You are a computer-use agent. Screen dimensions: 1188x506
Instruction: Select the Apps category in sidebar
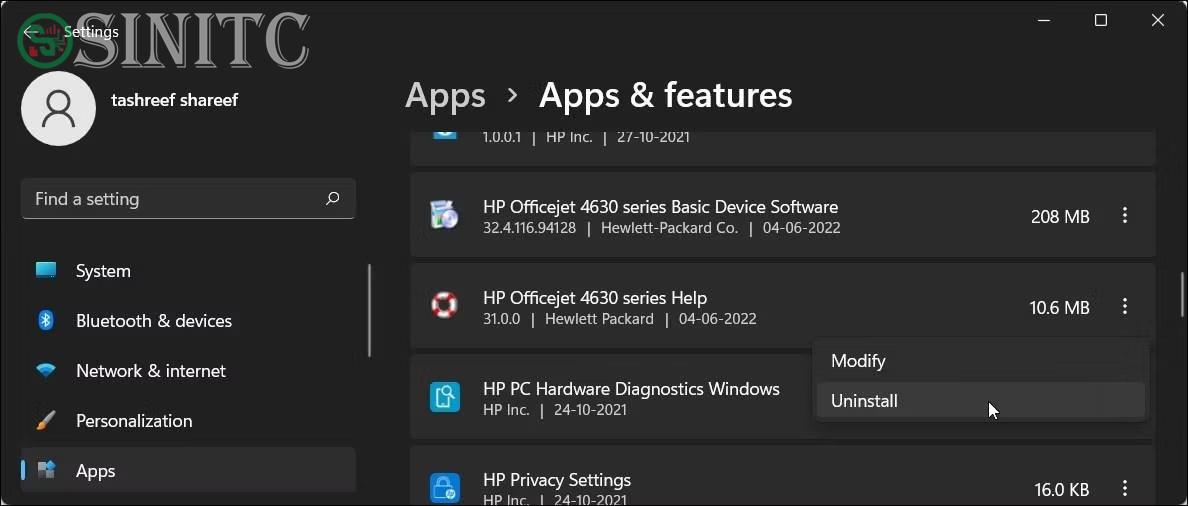pyautogui.click(x=188, y=470)
